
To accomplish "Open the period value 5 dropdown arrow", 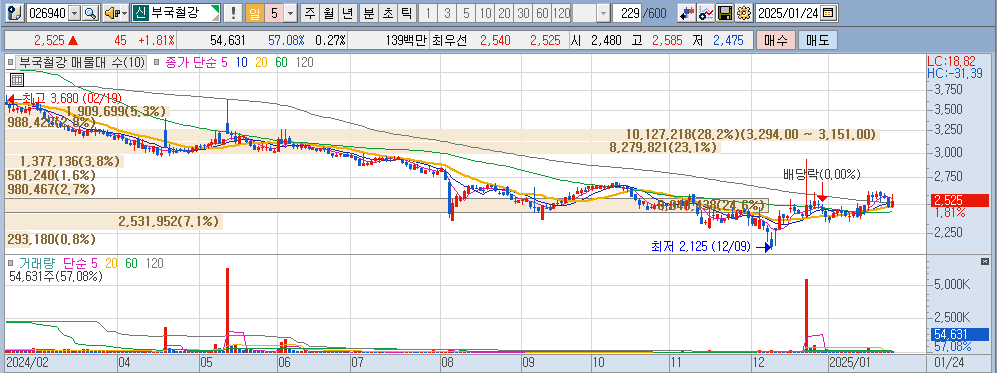I will coord(291,13).
